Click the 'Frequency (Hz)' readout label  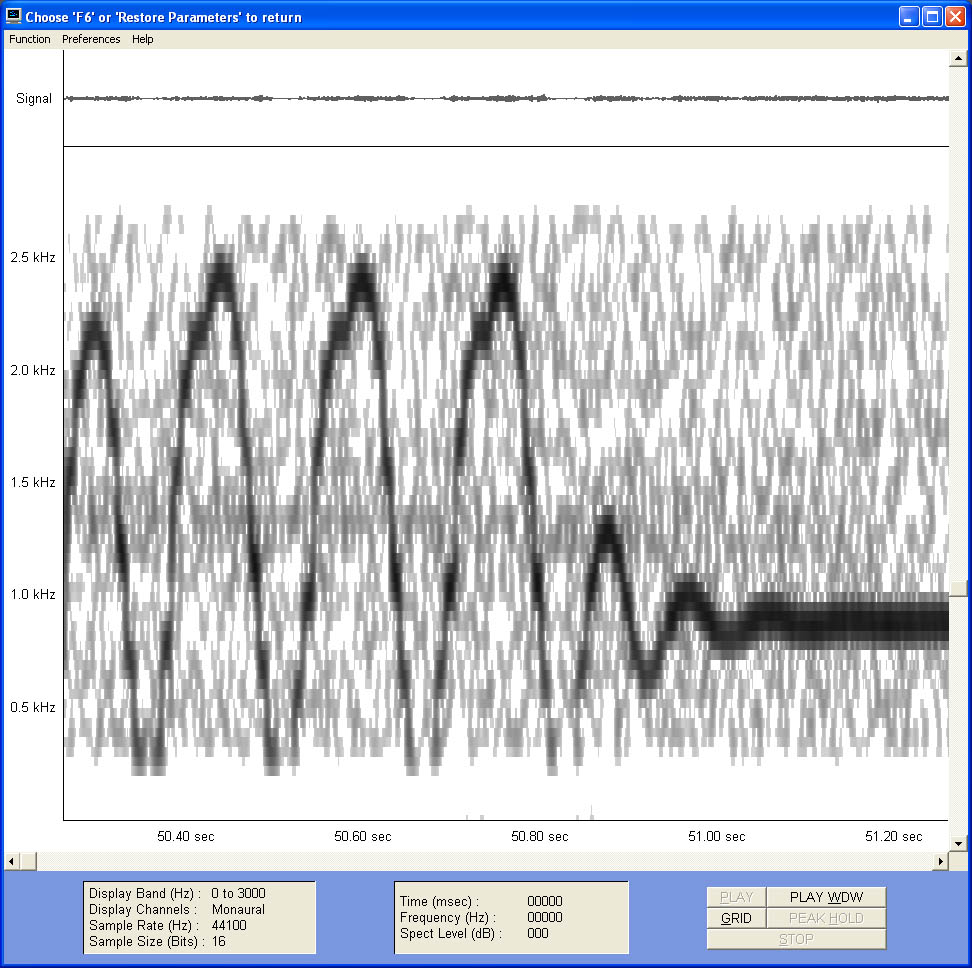448,917
